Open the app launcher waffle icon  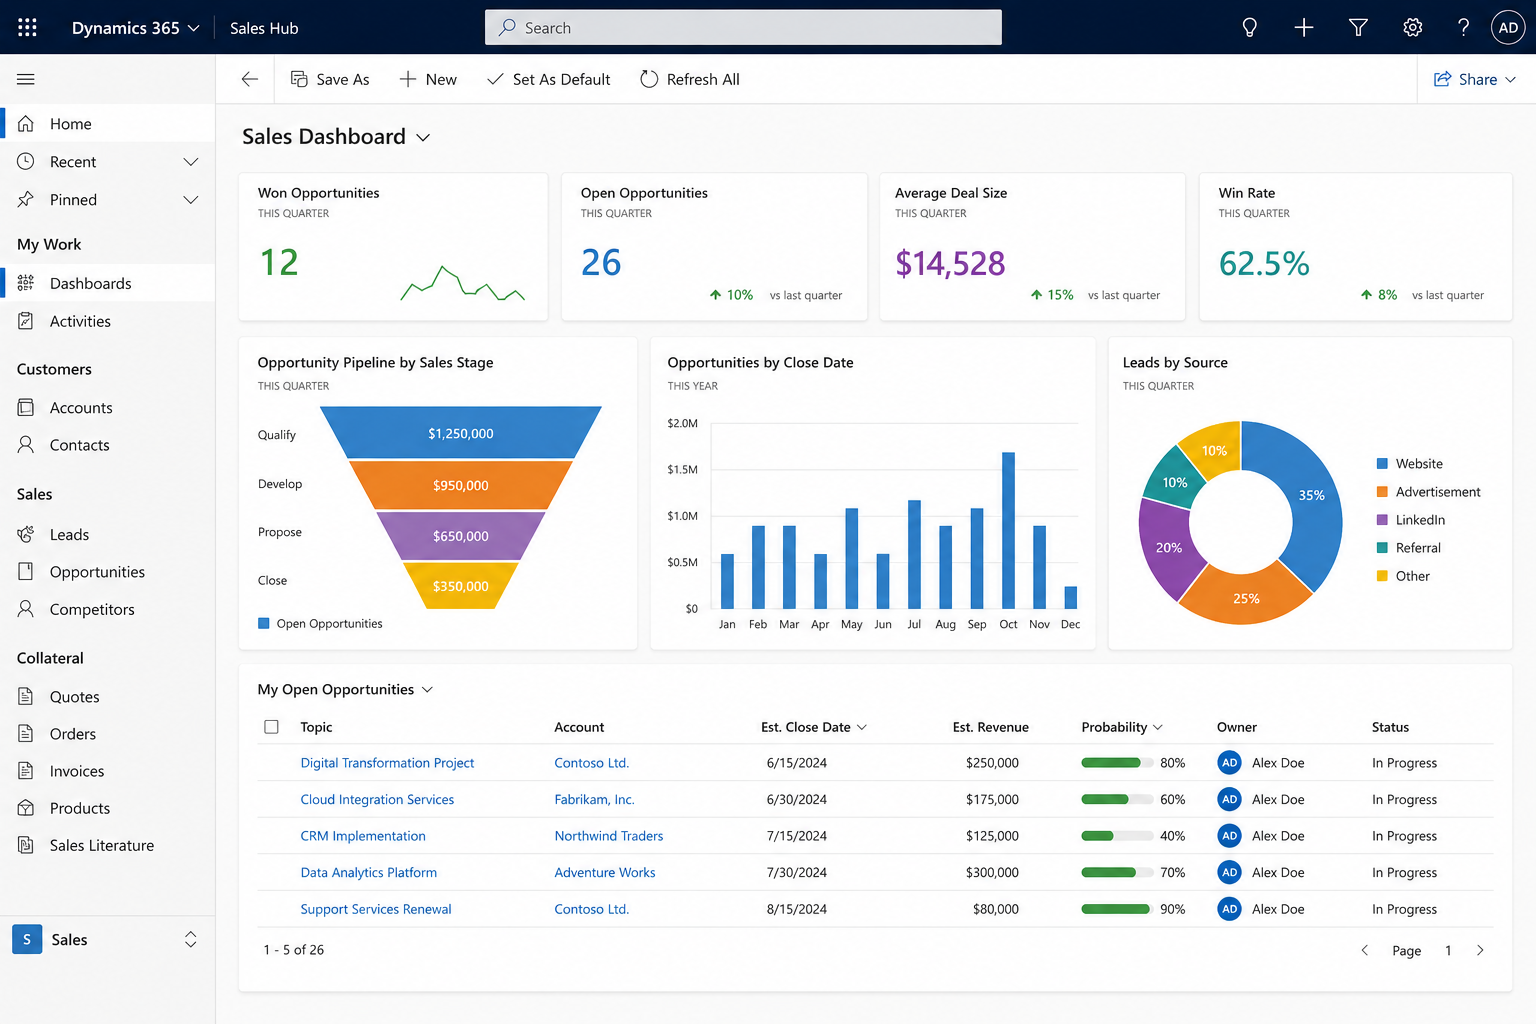pos(27,28)
